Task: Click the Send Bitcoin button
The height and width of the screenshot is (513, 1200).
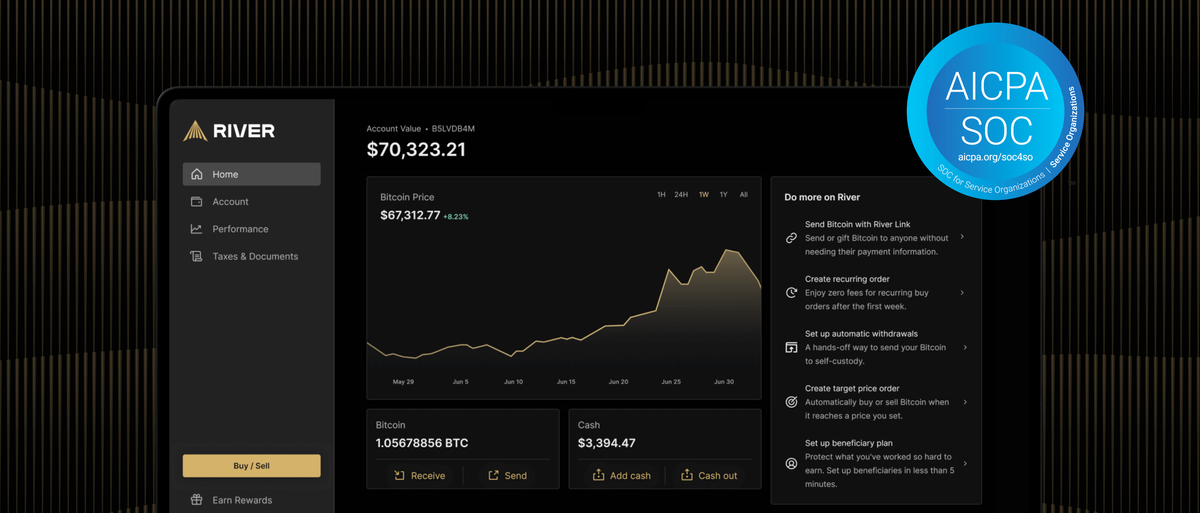Action: pyautogui.click(x=507, y=476)
